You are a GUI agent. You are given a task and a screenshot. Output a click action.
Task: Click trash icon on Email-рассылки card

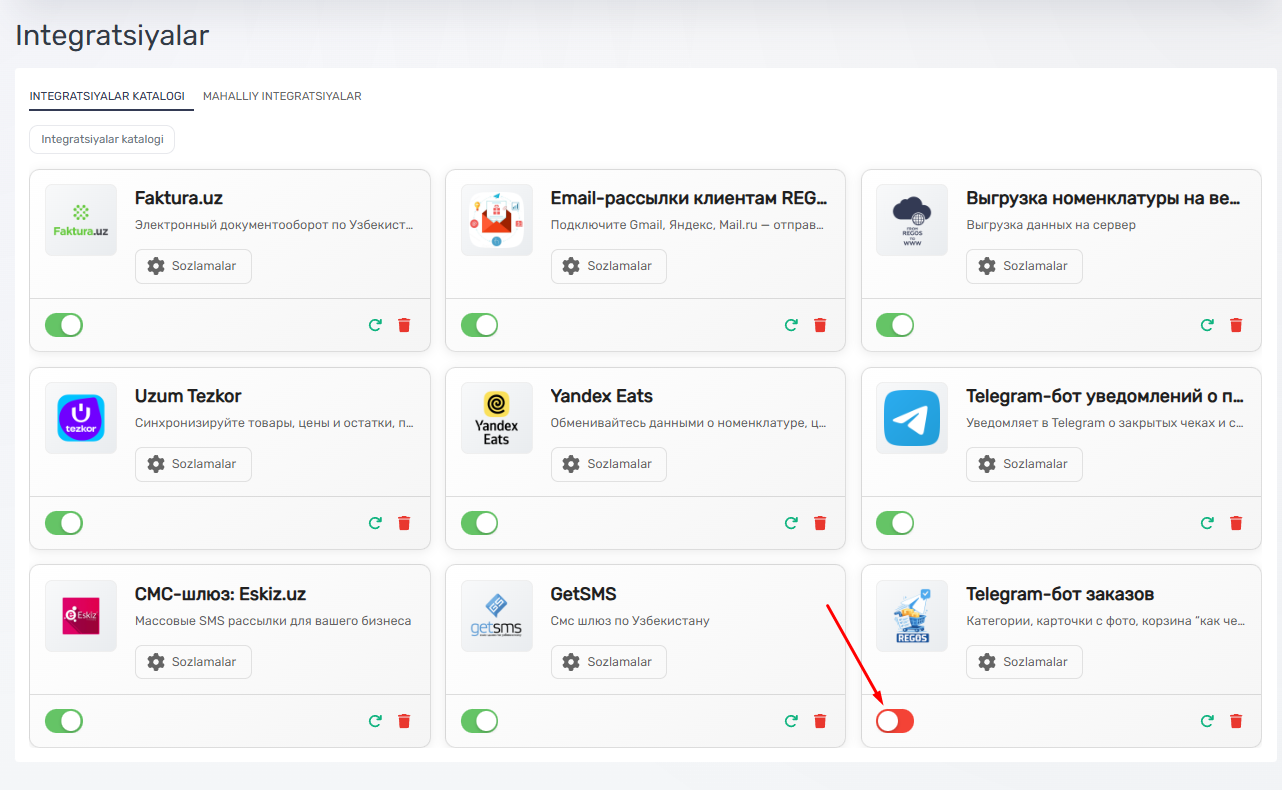coord(820,325)
